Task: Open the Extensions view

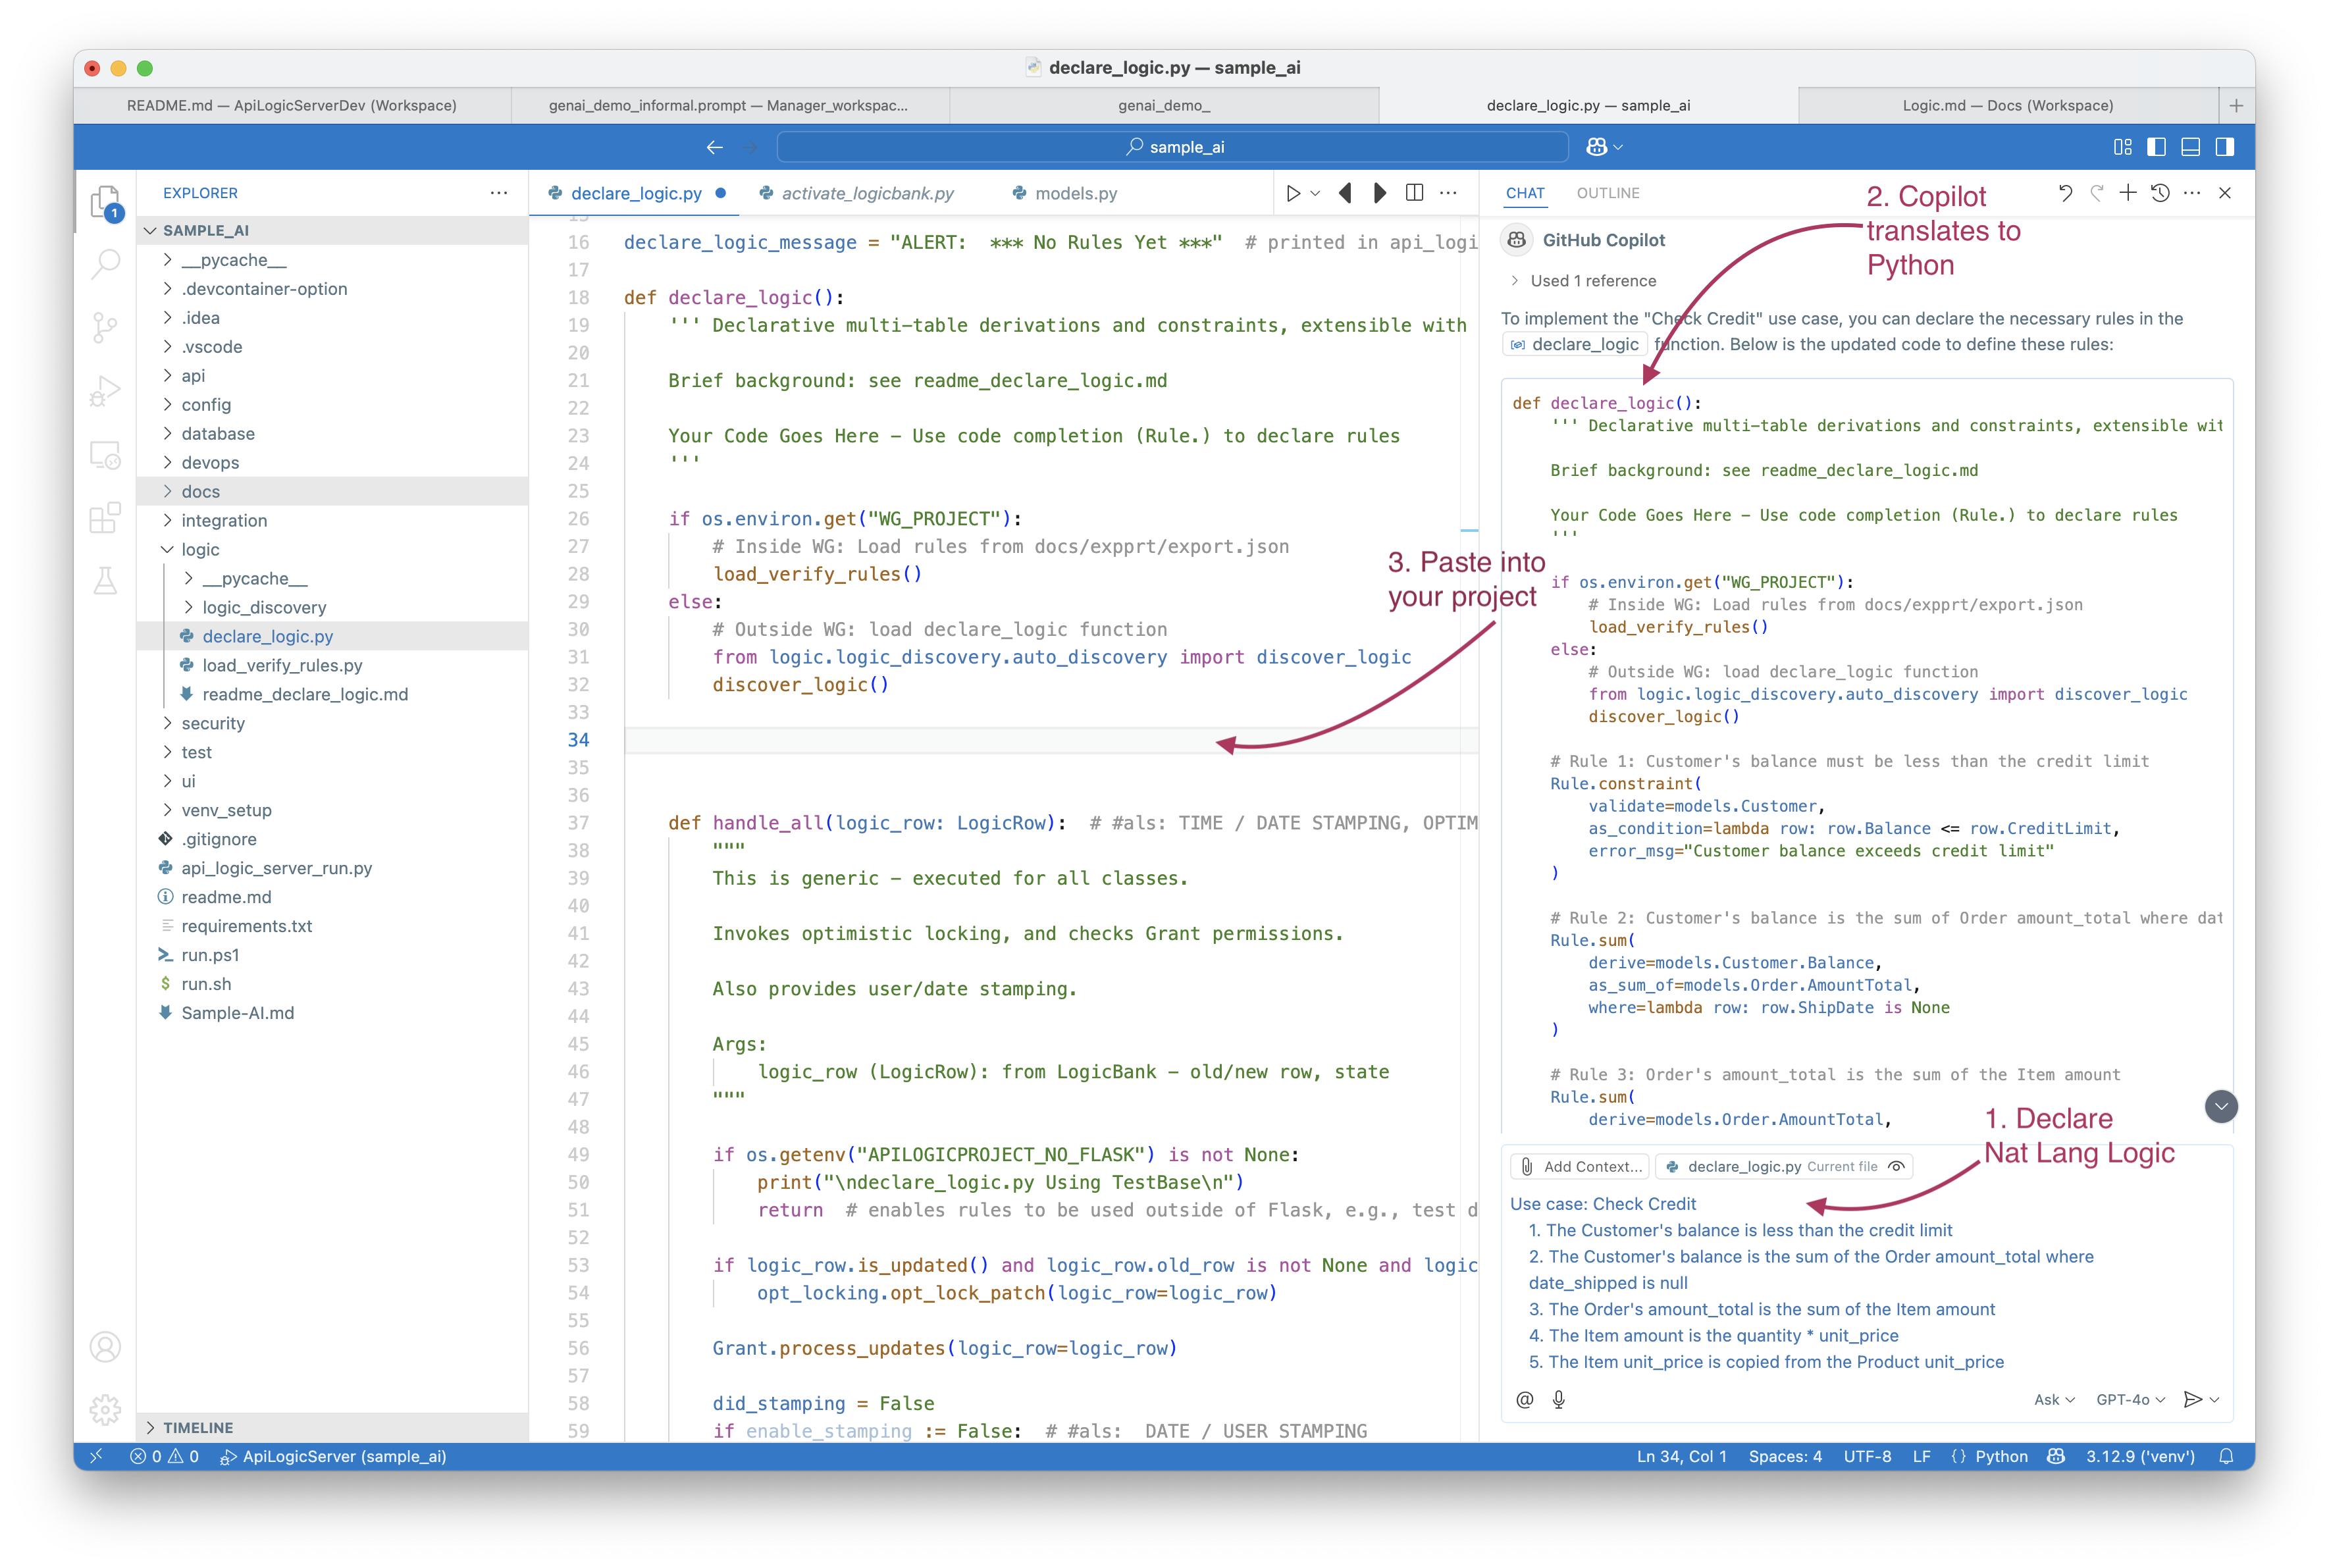Action: [105, 517]
